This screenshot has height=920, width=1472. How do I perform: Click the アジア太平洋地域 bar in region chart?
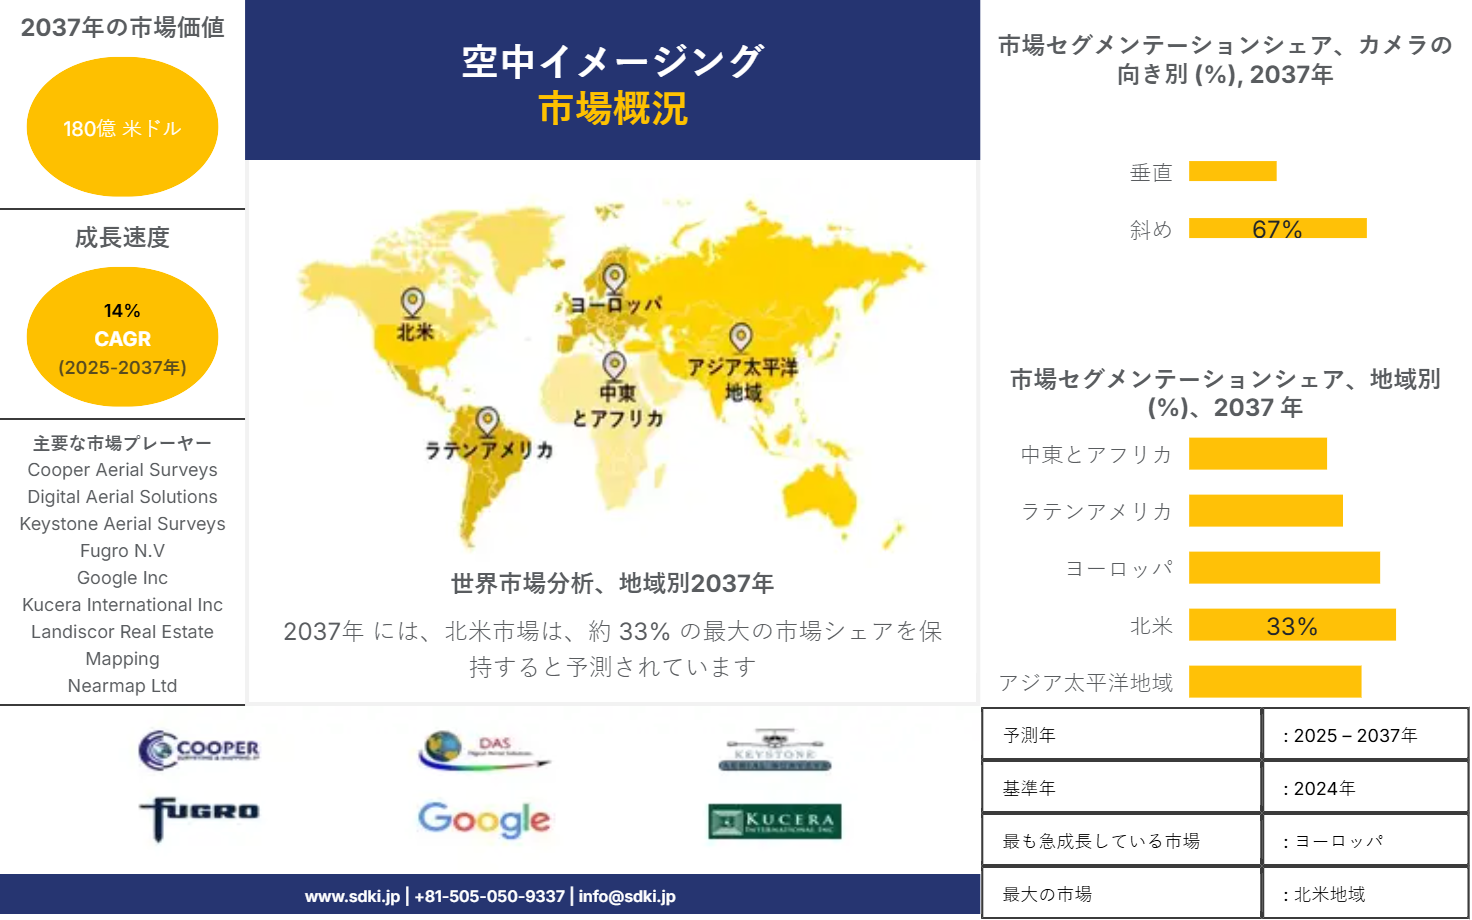pyautogui.click(x=1275, y=681)
